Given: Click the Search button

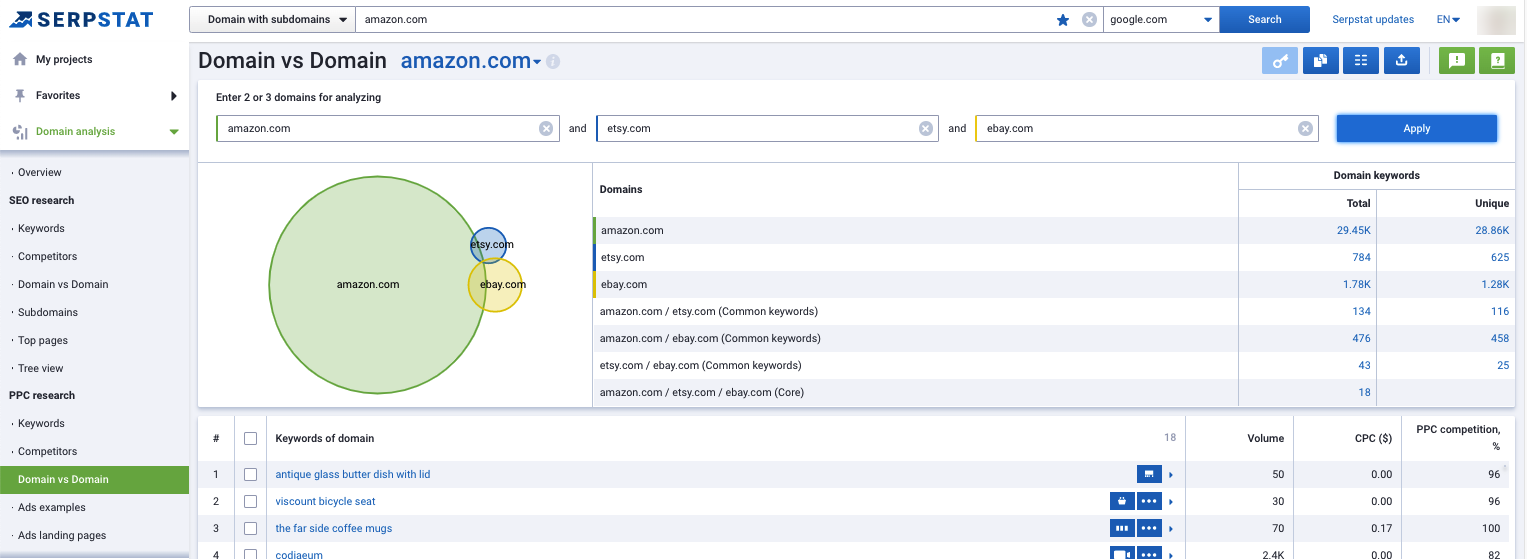Looking at the screenshot, I should tap(1265, 20).
